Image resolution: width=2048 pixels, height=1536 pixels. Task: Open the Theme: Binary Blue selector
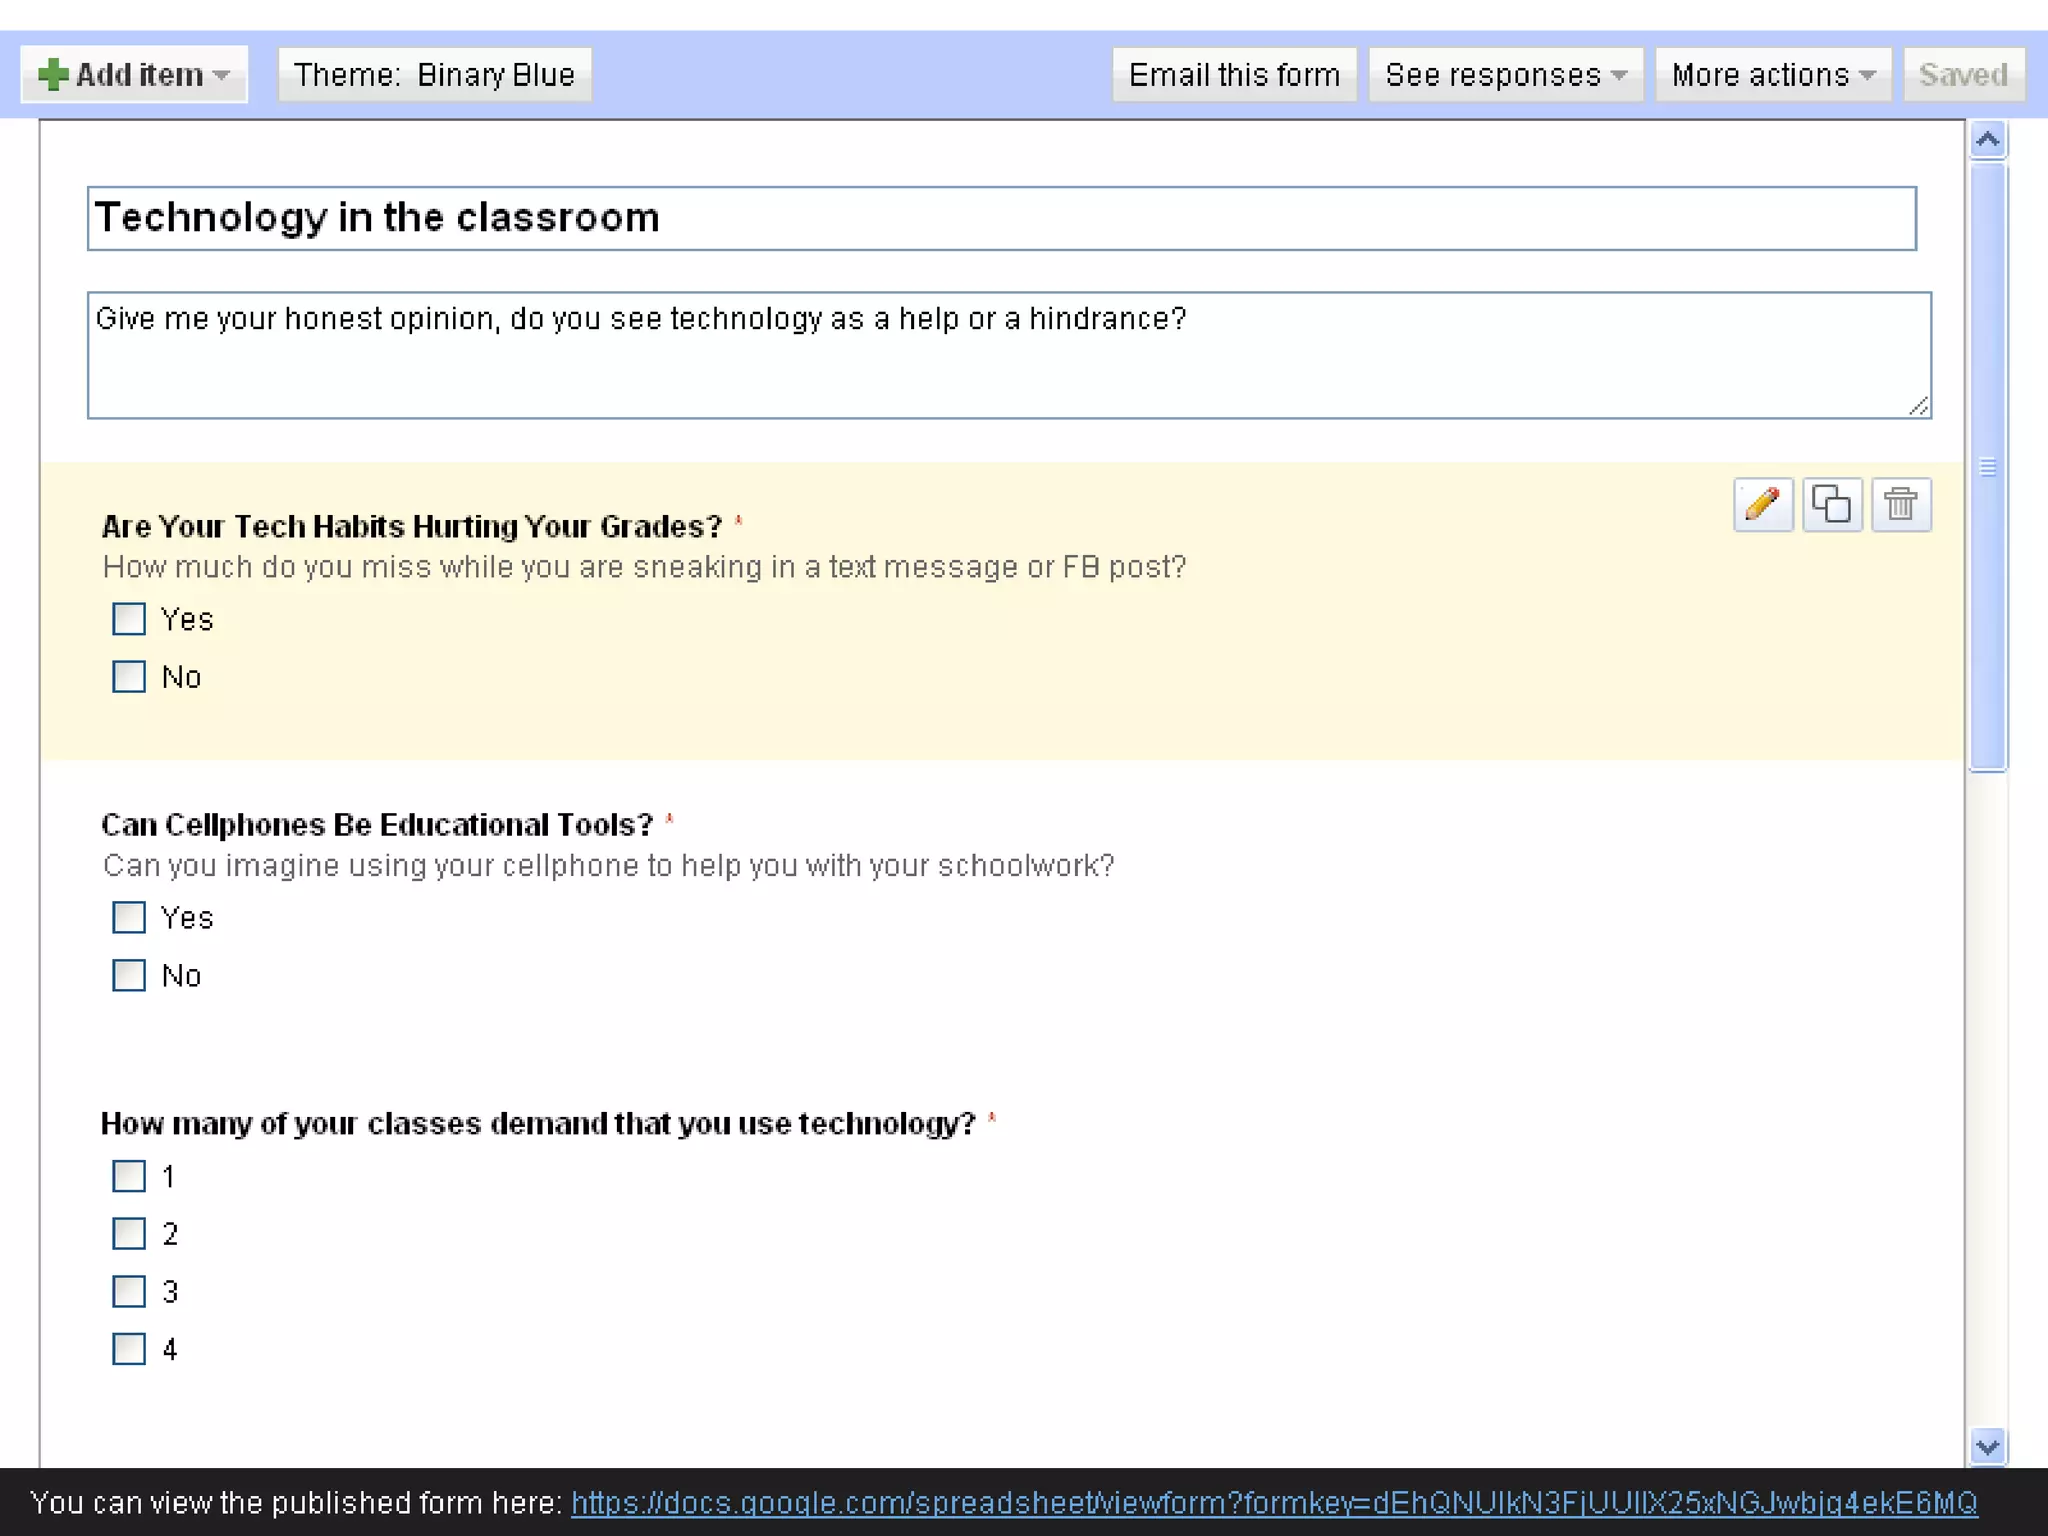pyautogui.click(x=434, y=75)
